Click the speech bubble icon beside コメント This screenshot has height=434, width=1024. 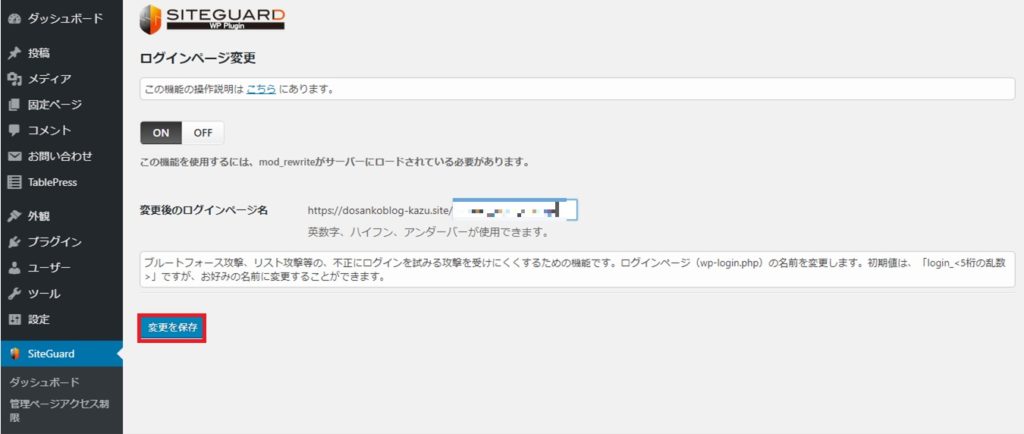(x=14, y=131)
